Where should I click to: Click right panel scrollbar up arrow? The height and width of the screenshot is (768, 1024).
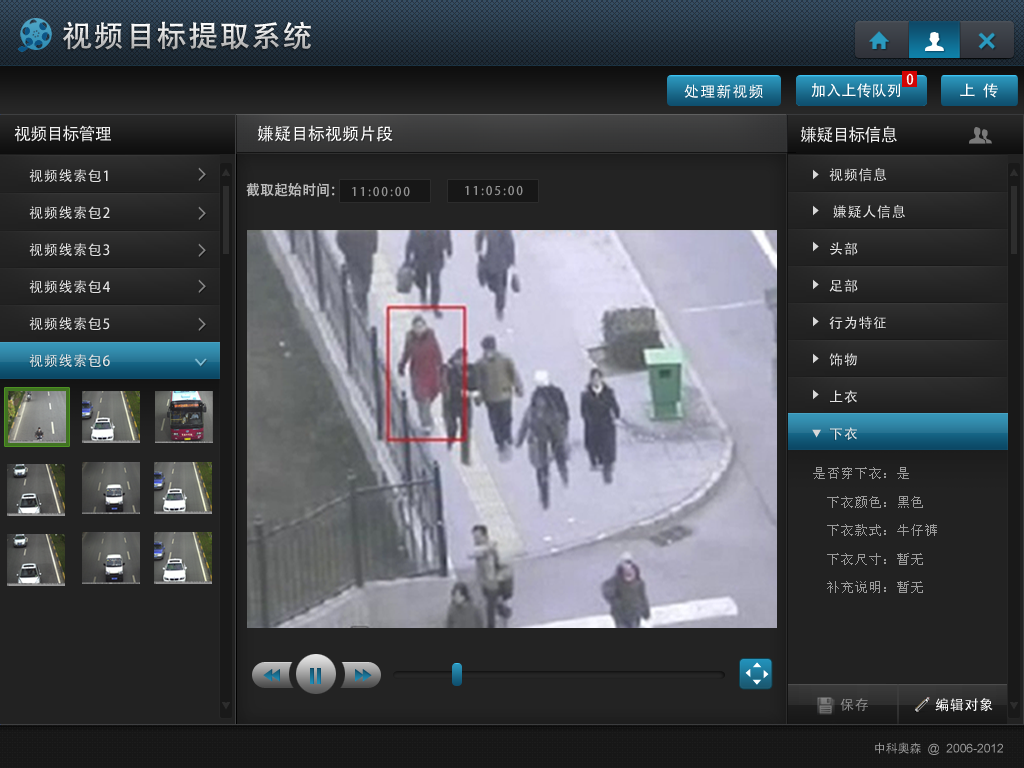(1014, 172)
